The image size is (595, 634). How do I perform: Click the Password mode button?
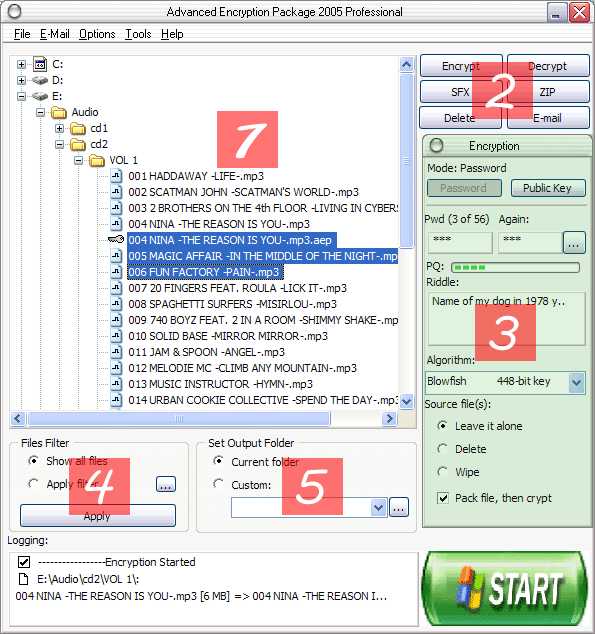(464, 188)
